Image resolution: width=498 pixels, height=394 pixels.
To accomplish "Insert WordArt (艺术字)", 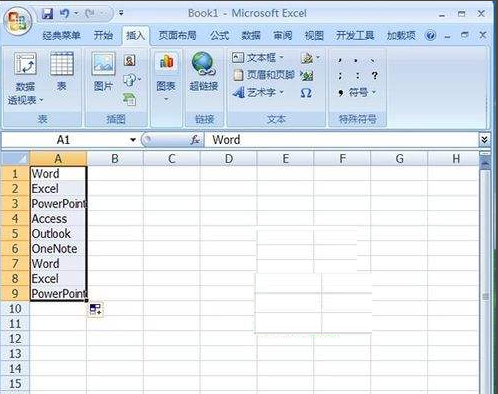I will [258, 92].
